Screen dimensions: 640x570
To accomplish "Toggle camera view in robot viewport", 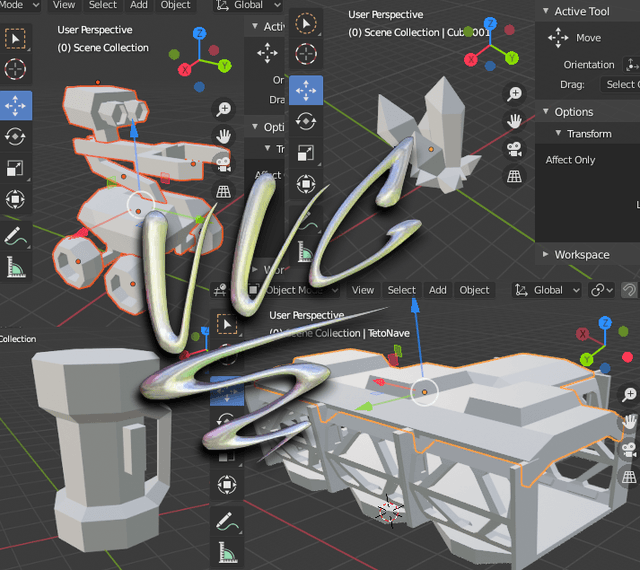I will click(223, 164).
